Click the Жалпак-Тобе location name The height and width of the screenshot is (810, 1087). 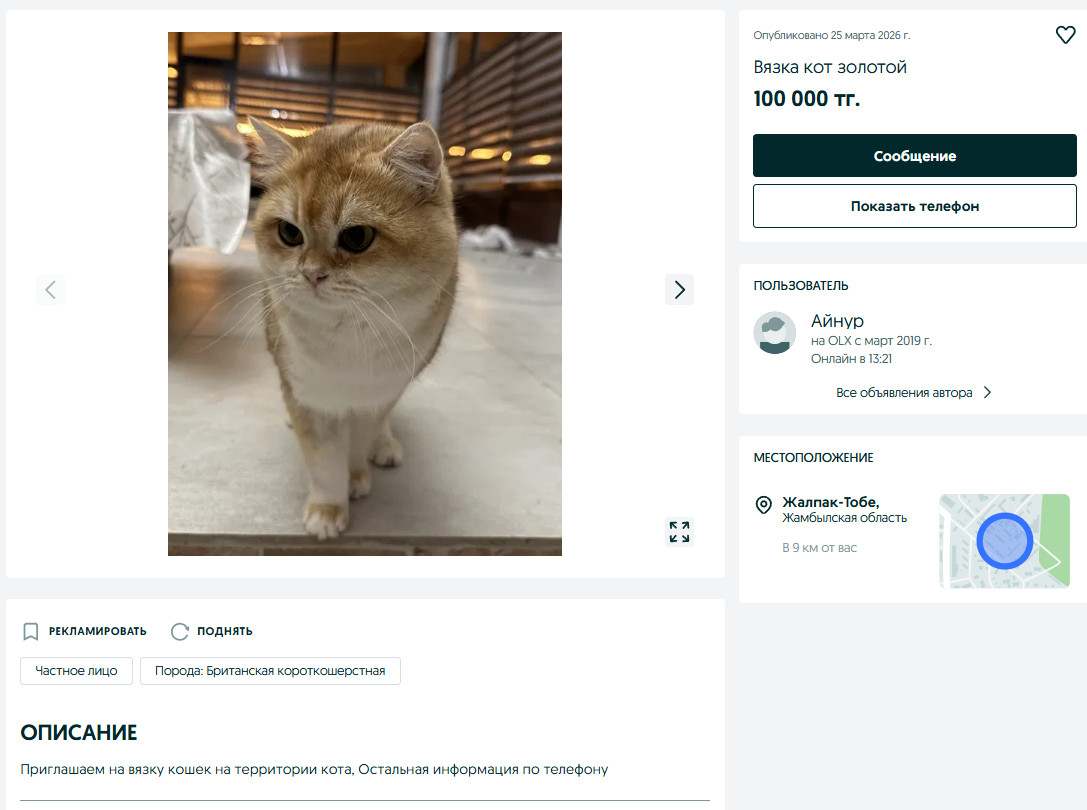(830, 502)
